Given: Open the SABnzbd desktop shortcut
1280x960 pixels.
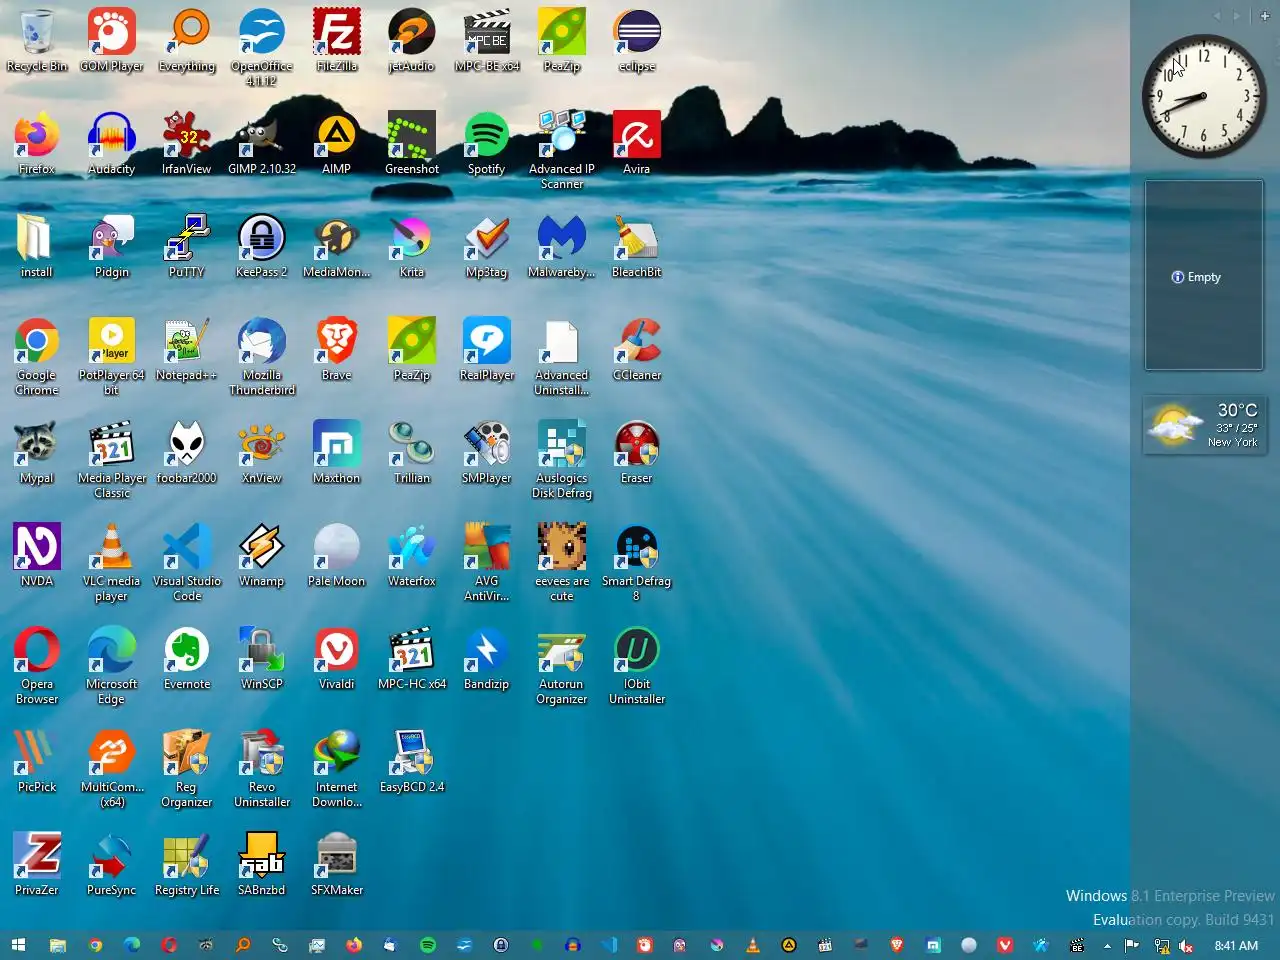Looking at the screenshot, I should click(x=262, y=865).
